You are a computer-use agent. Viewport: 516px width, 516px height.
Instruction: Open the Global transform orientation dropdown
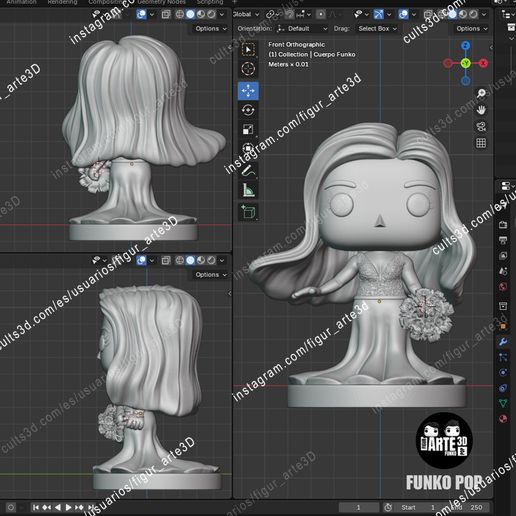click(x=246, y=14)
